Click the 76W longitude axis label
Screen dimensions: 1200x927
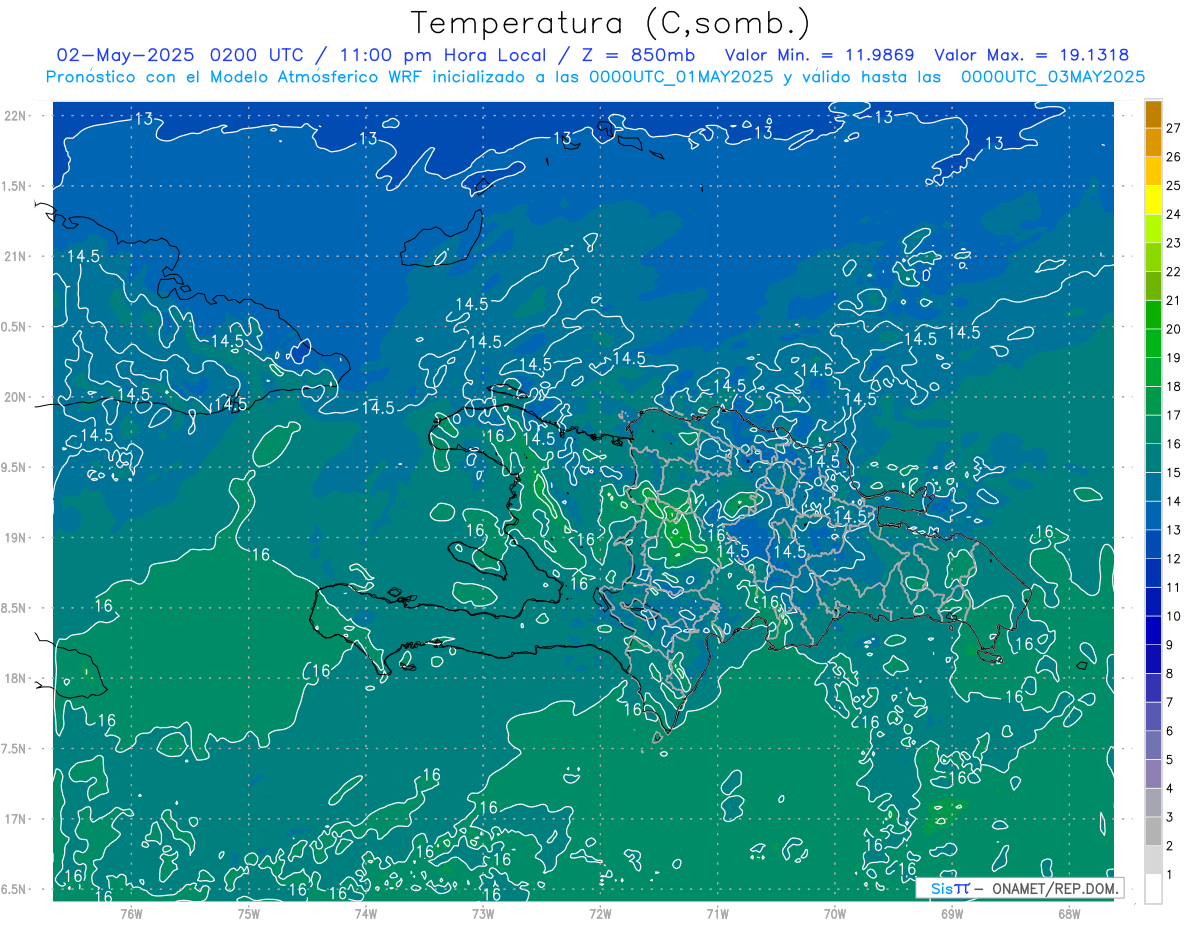[x=131, y=913]
